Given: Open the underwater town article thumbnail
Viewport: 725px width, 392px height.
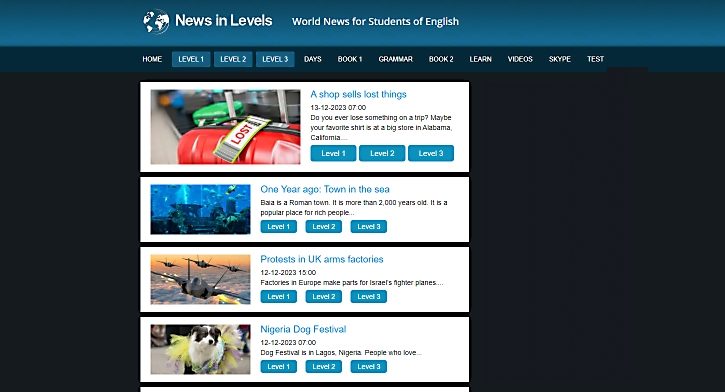Looking at the screenshot, I should click(x=200, y=209).
